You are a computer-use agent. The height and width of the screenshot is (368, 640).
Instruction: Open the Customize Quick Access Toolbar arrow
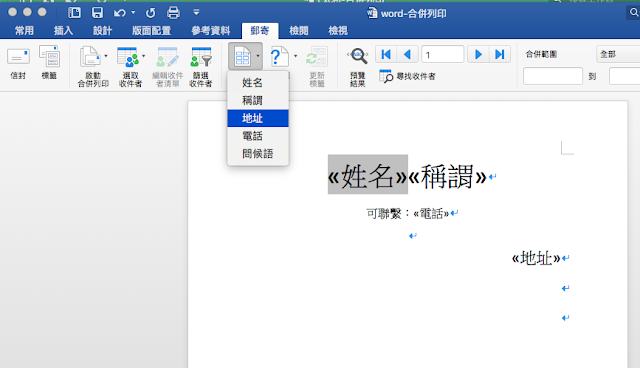(196, 13)
